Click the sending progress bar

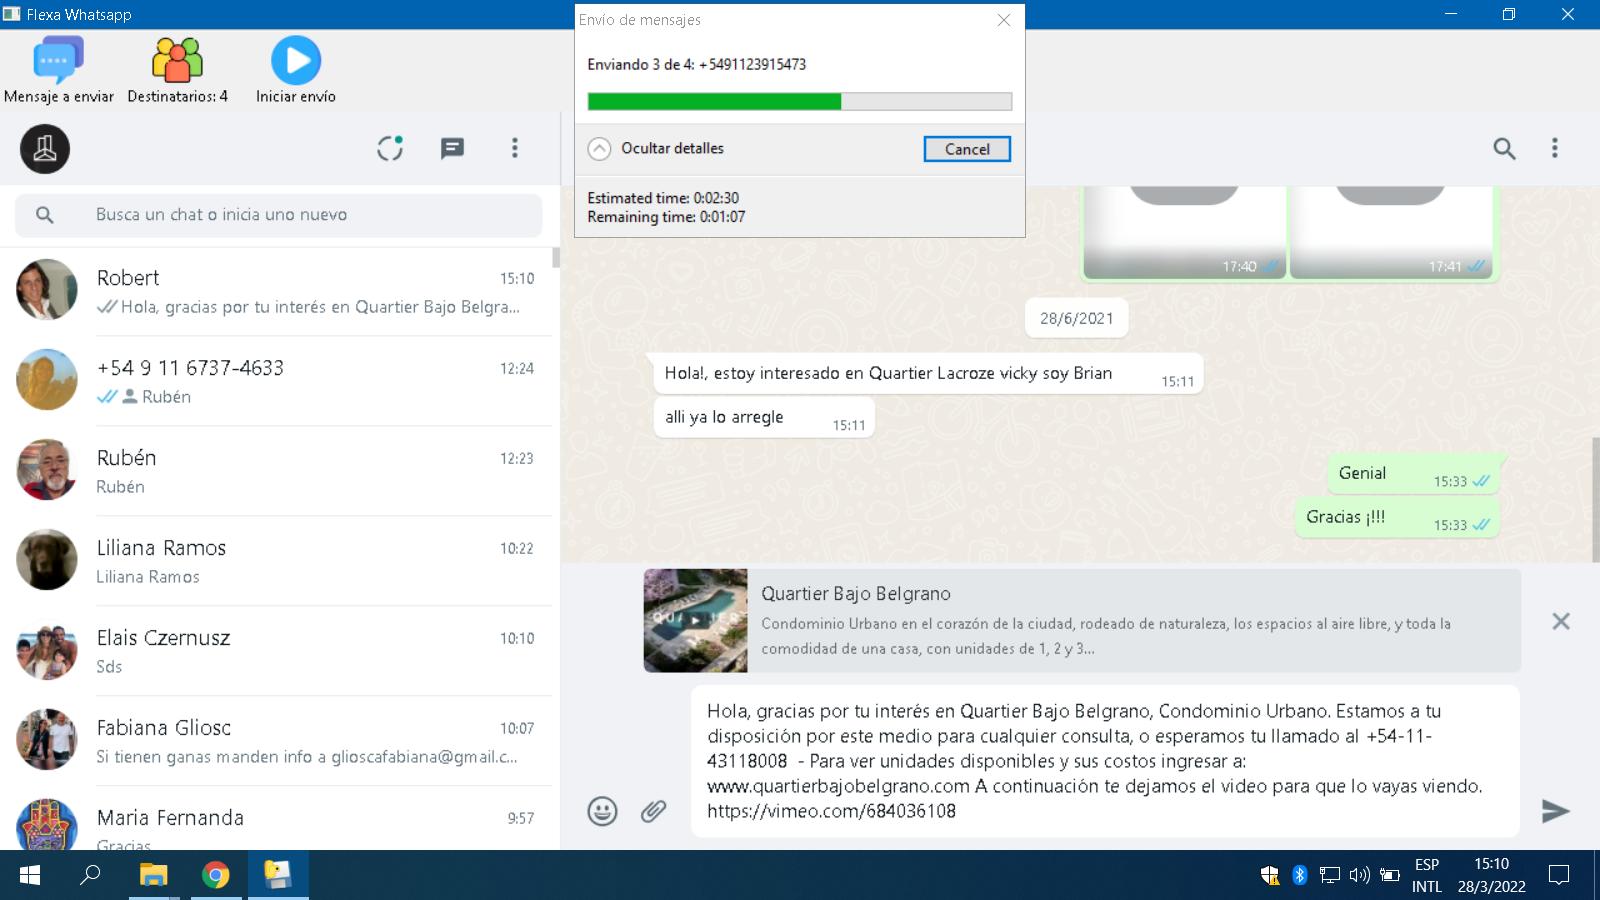pyautogui.click(x=800, y=101)
